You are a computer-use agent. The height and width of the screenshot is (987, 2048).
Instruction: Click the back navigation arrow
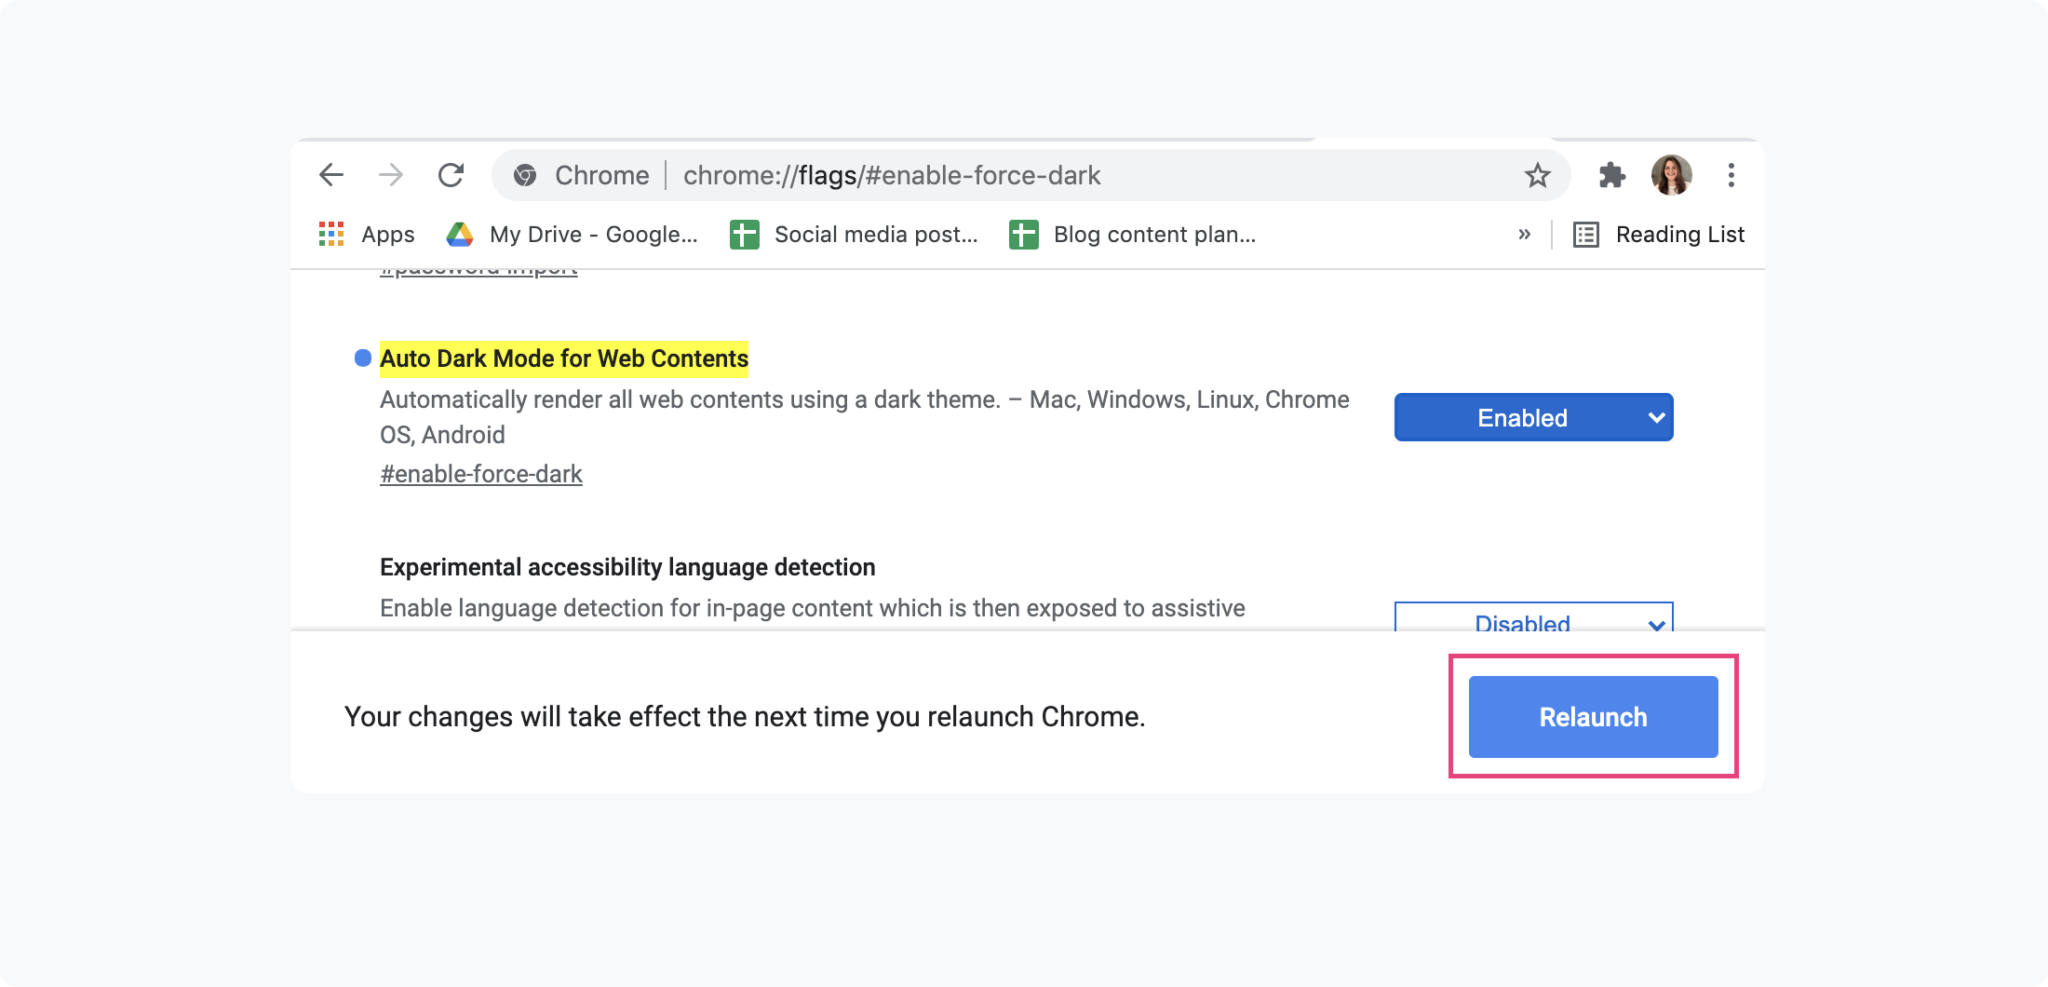pyautogui.click(x=332, y=175)
